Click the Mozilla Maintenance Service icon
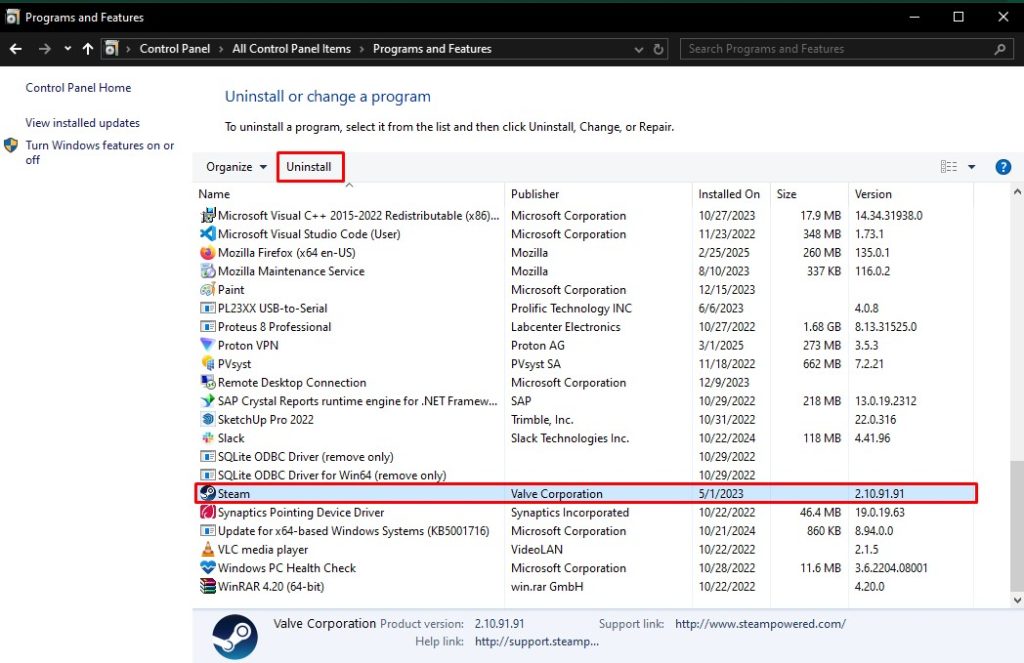 click(208, 270)
